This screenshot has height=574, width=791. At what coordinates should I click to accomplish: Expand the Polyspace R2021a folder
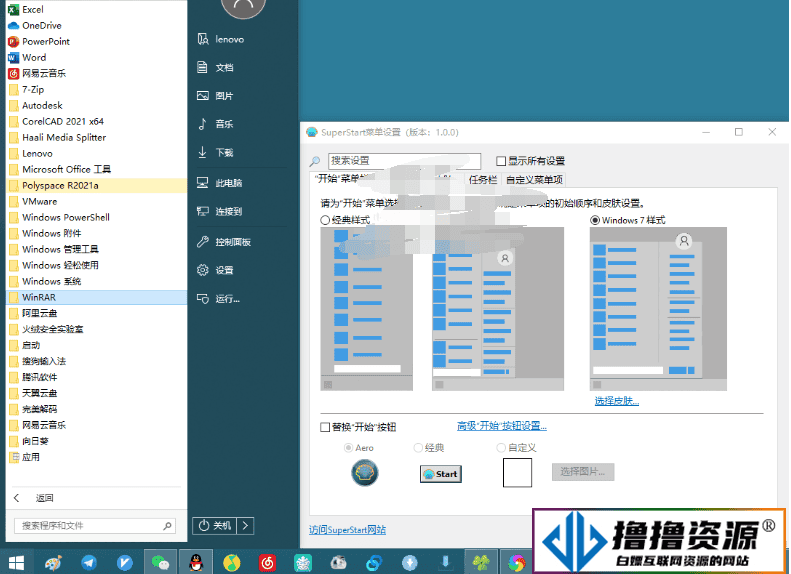pos(96,186)
